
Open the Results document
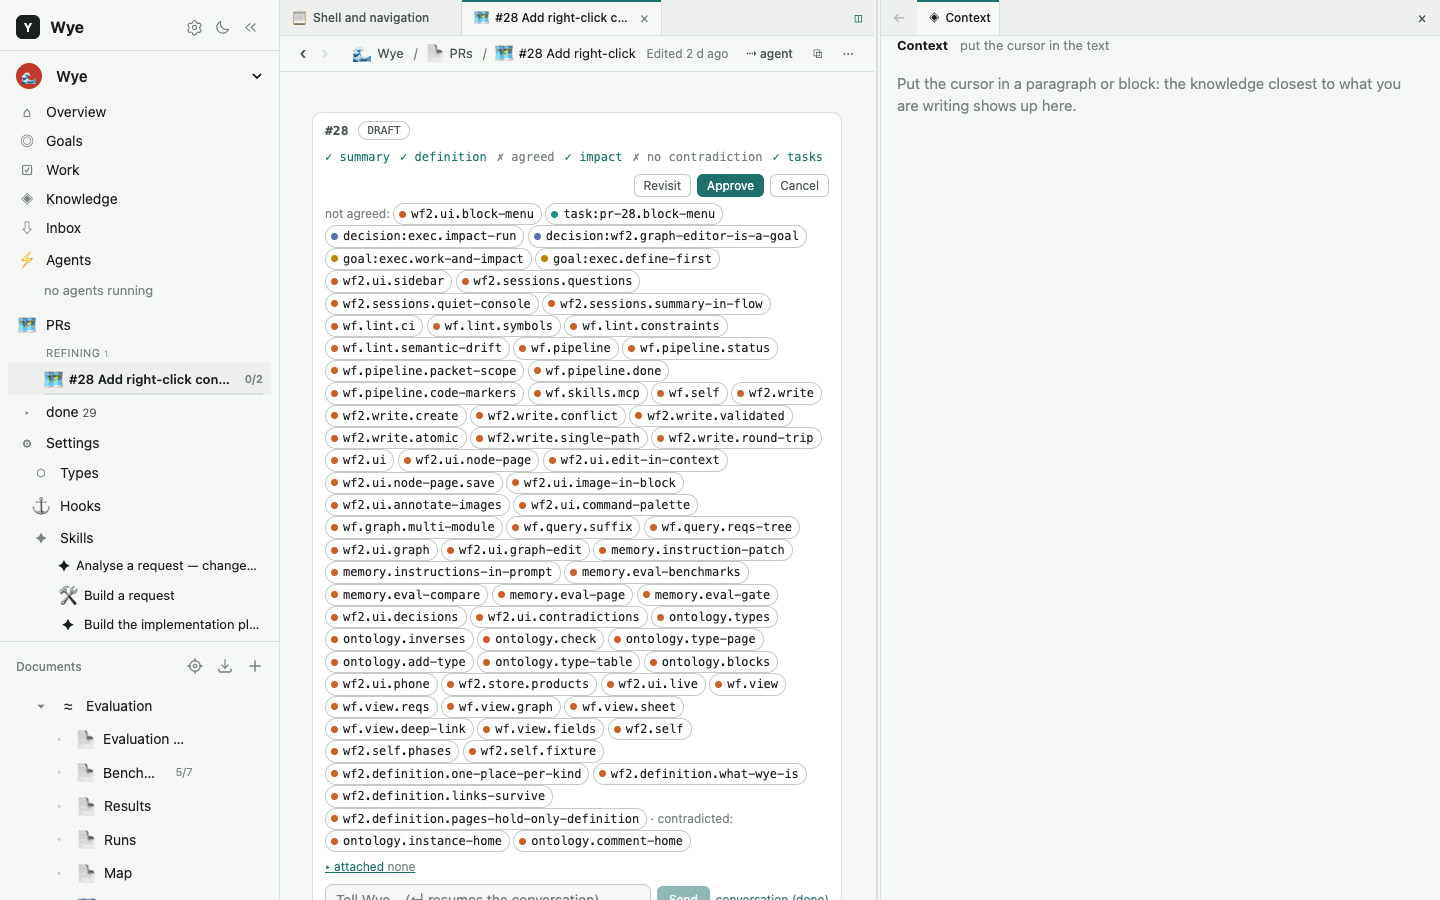pos(127,806)
